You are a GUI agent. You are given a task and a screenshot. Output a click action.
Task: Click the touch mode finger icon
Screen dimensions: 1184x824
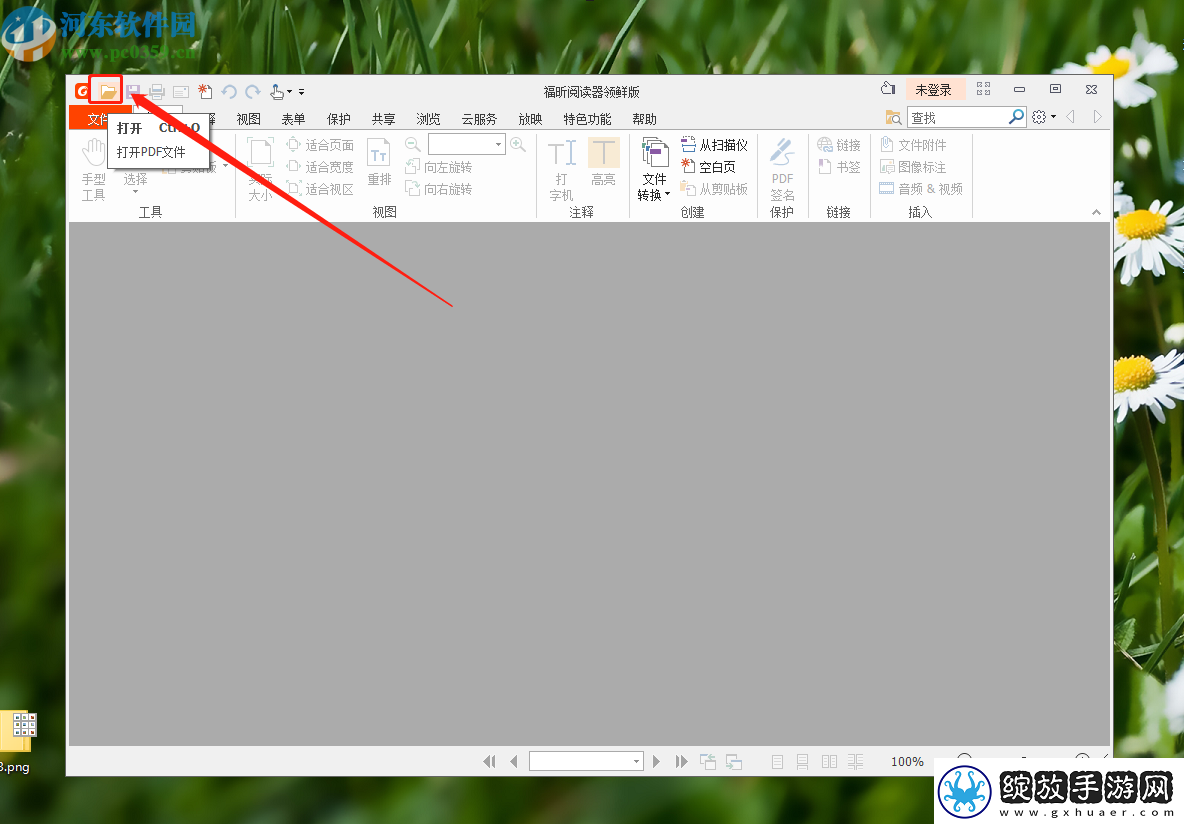pyautogui.click(x=277, y=92)
